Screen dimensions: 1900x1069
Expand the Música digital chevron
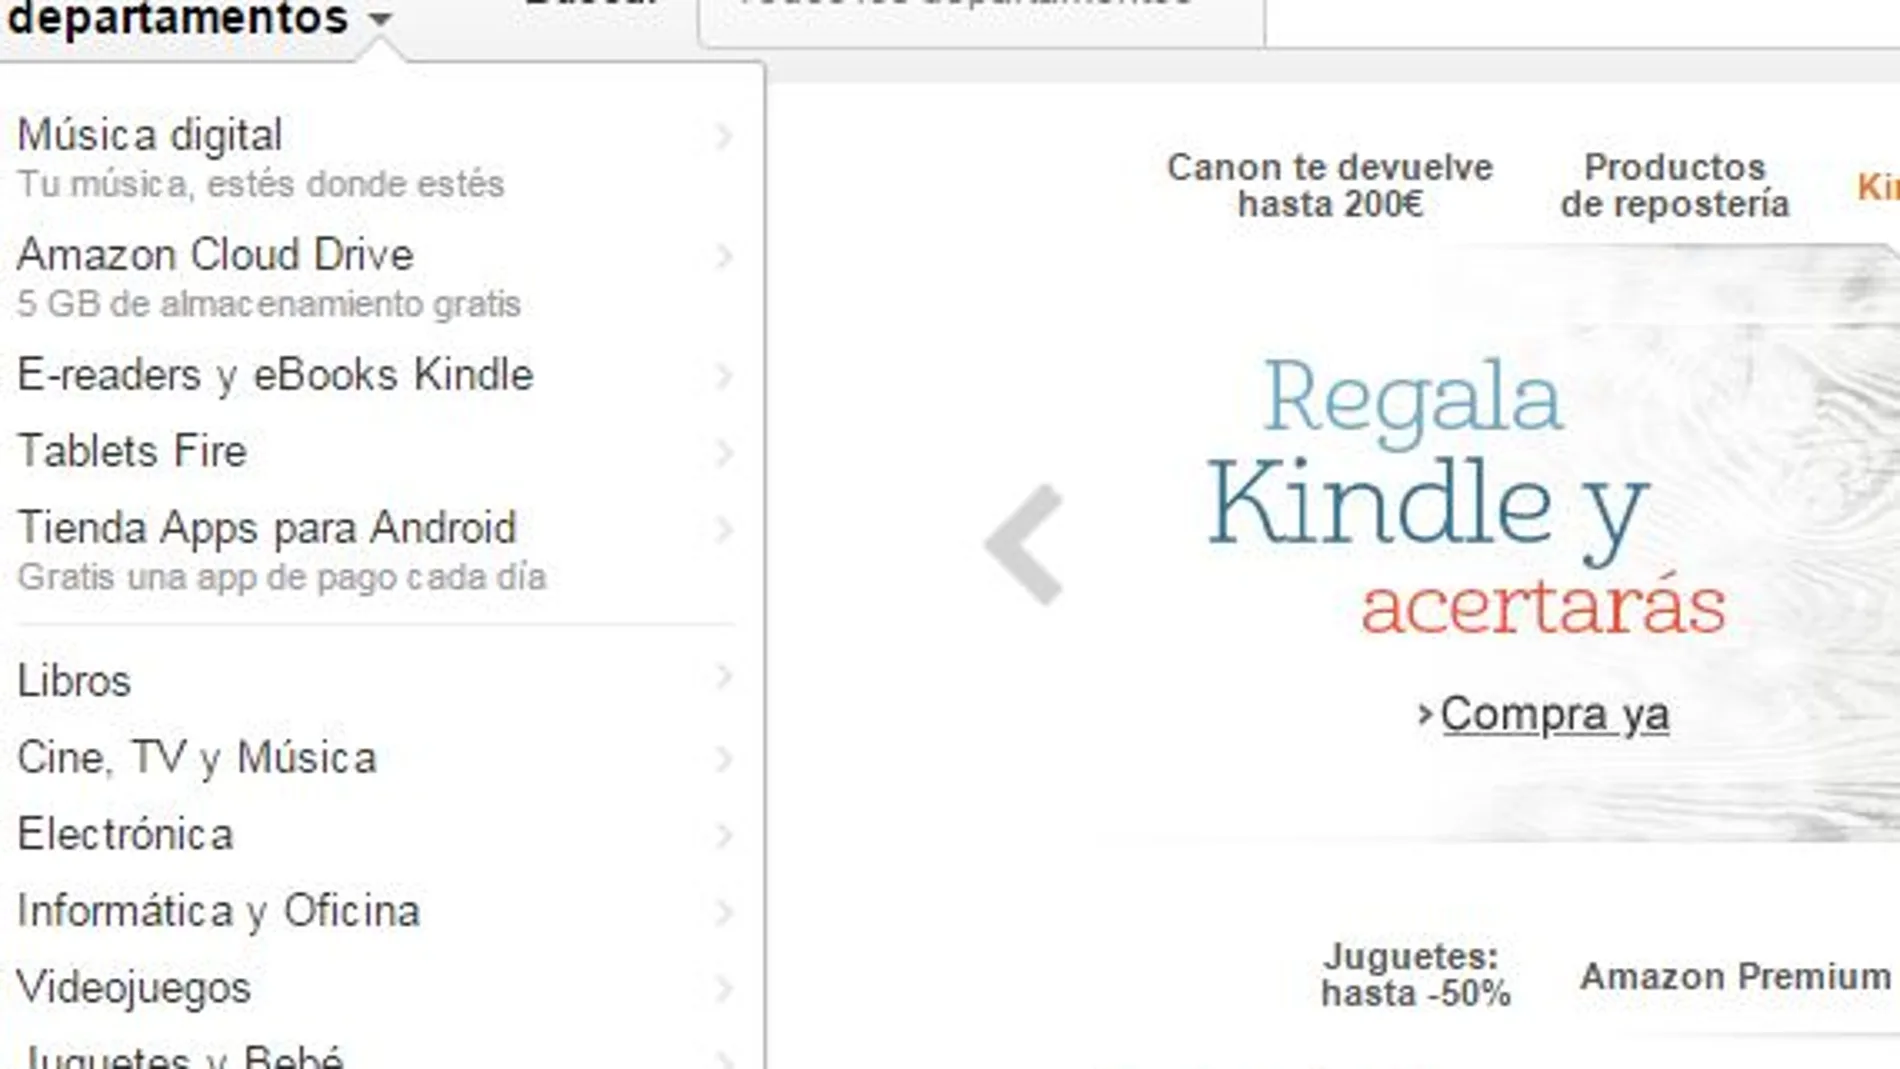(x=724, y=136)
